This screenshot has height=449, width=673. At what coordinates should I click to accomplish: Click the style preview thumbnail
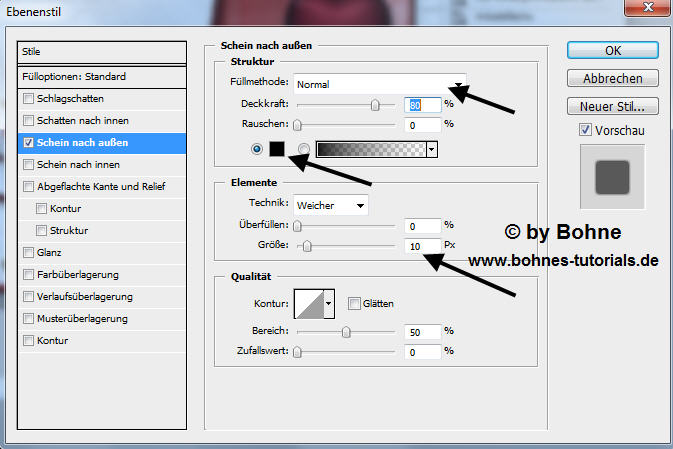click(x=612, y=177)
